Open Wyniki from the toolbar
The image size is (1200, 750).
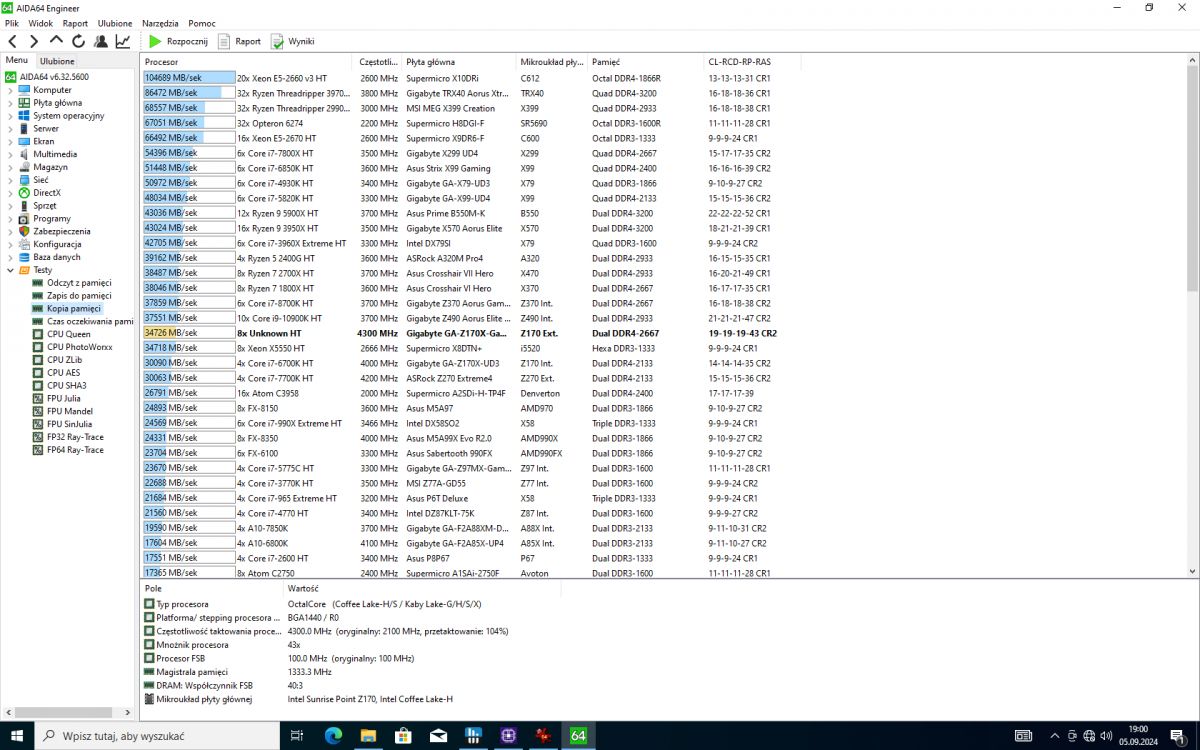coord(292,41)
